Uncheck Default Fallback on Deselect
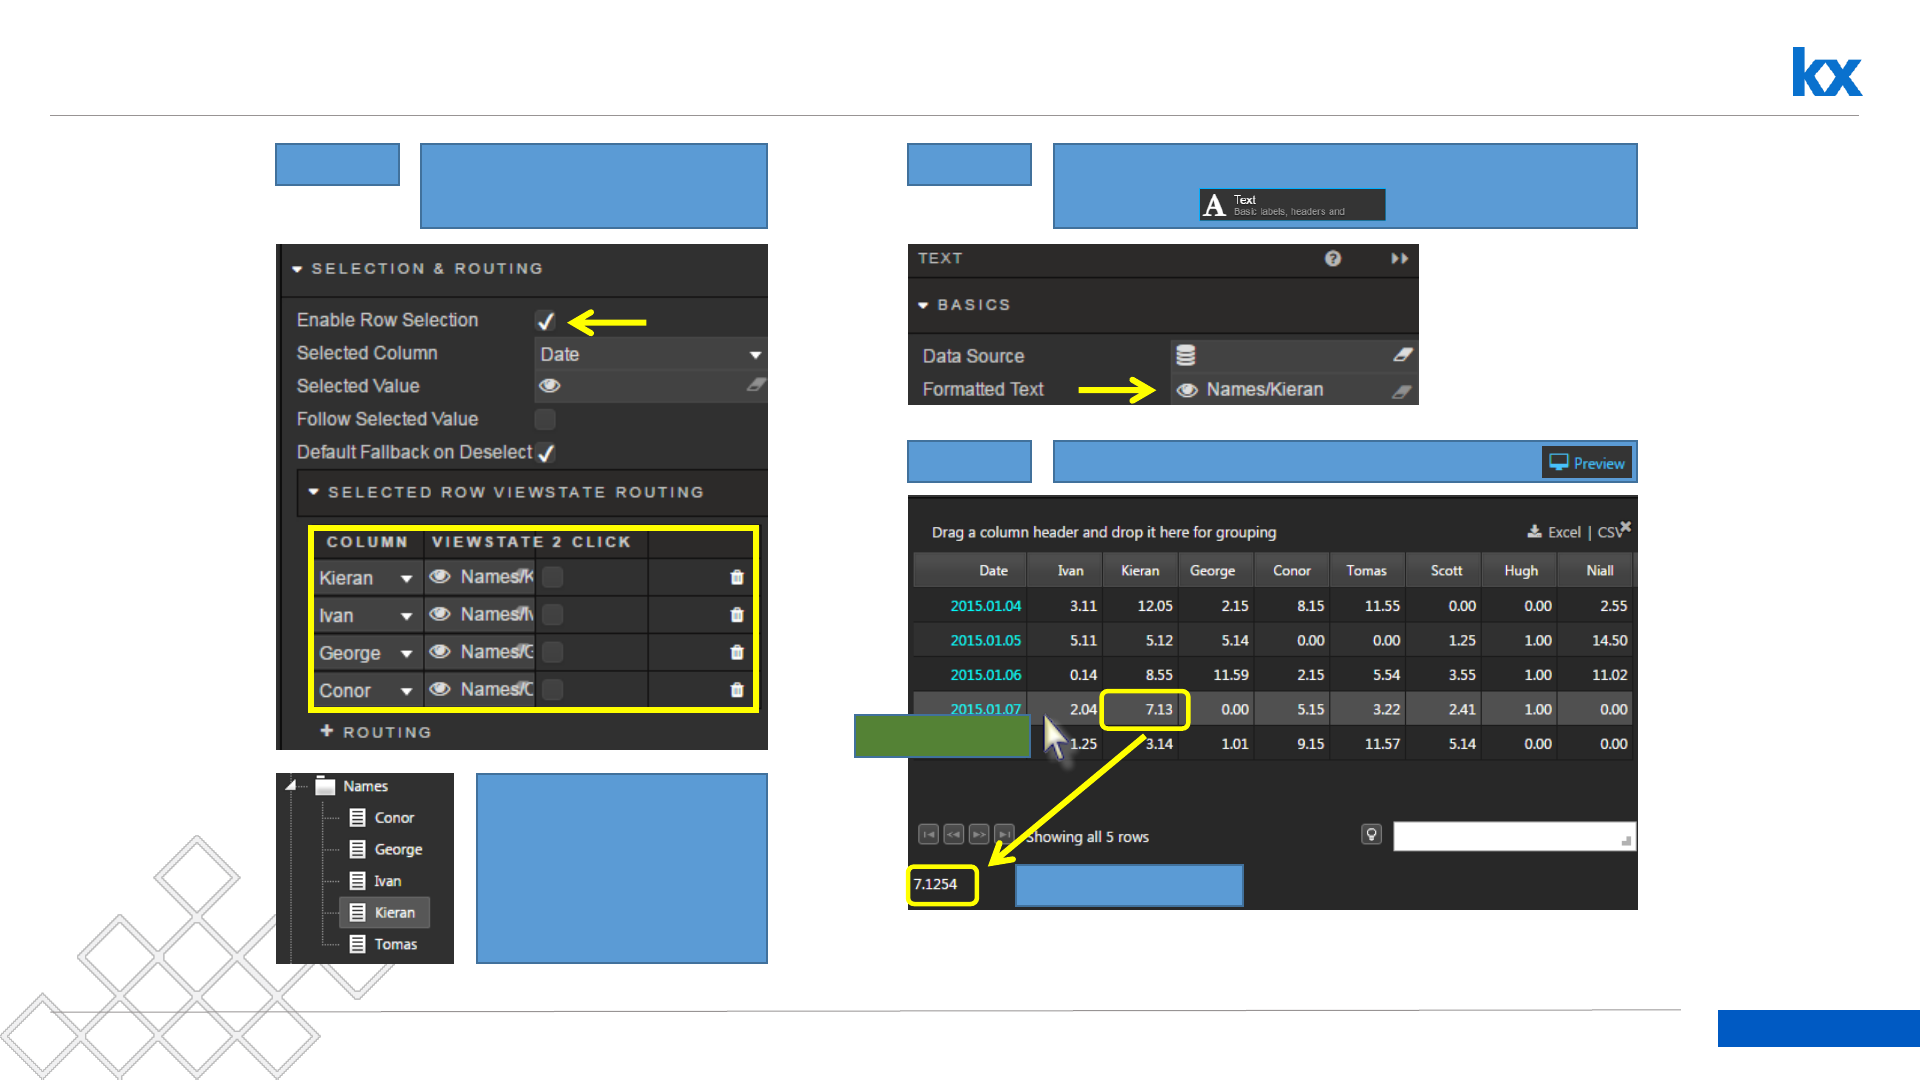Viewport: 1920px width, 1080px height. click(x=545, y=453)
